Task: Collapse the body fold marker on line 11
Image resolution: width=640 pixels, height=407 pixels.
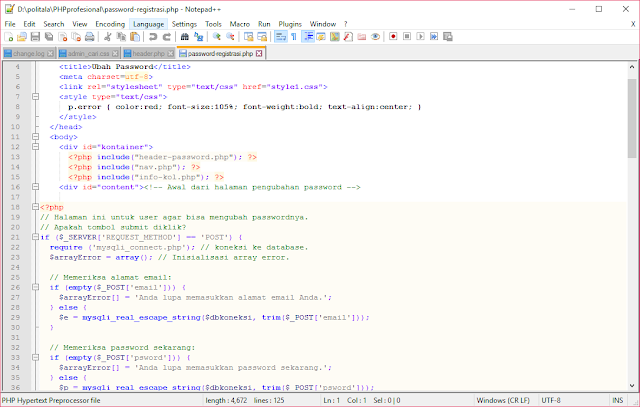Action: pyautogui.click(x=36, y=137)
